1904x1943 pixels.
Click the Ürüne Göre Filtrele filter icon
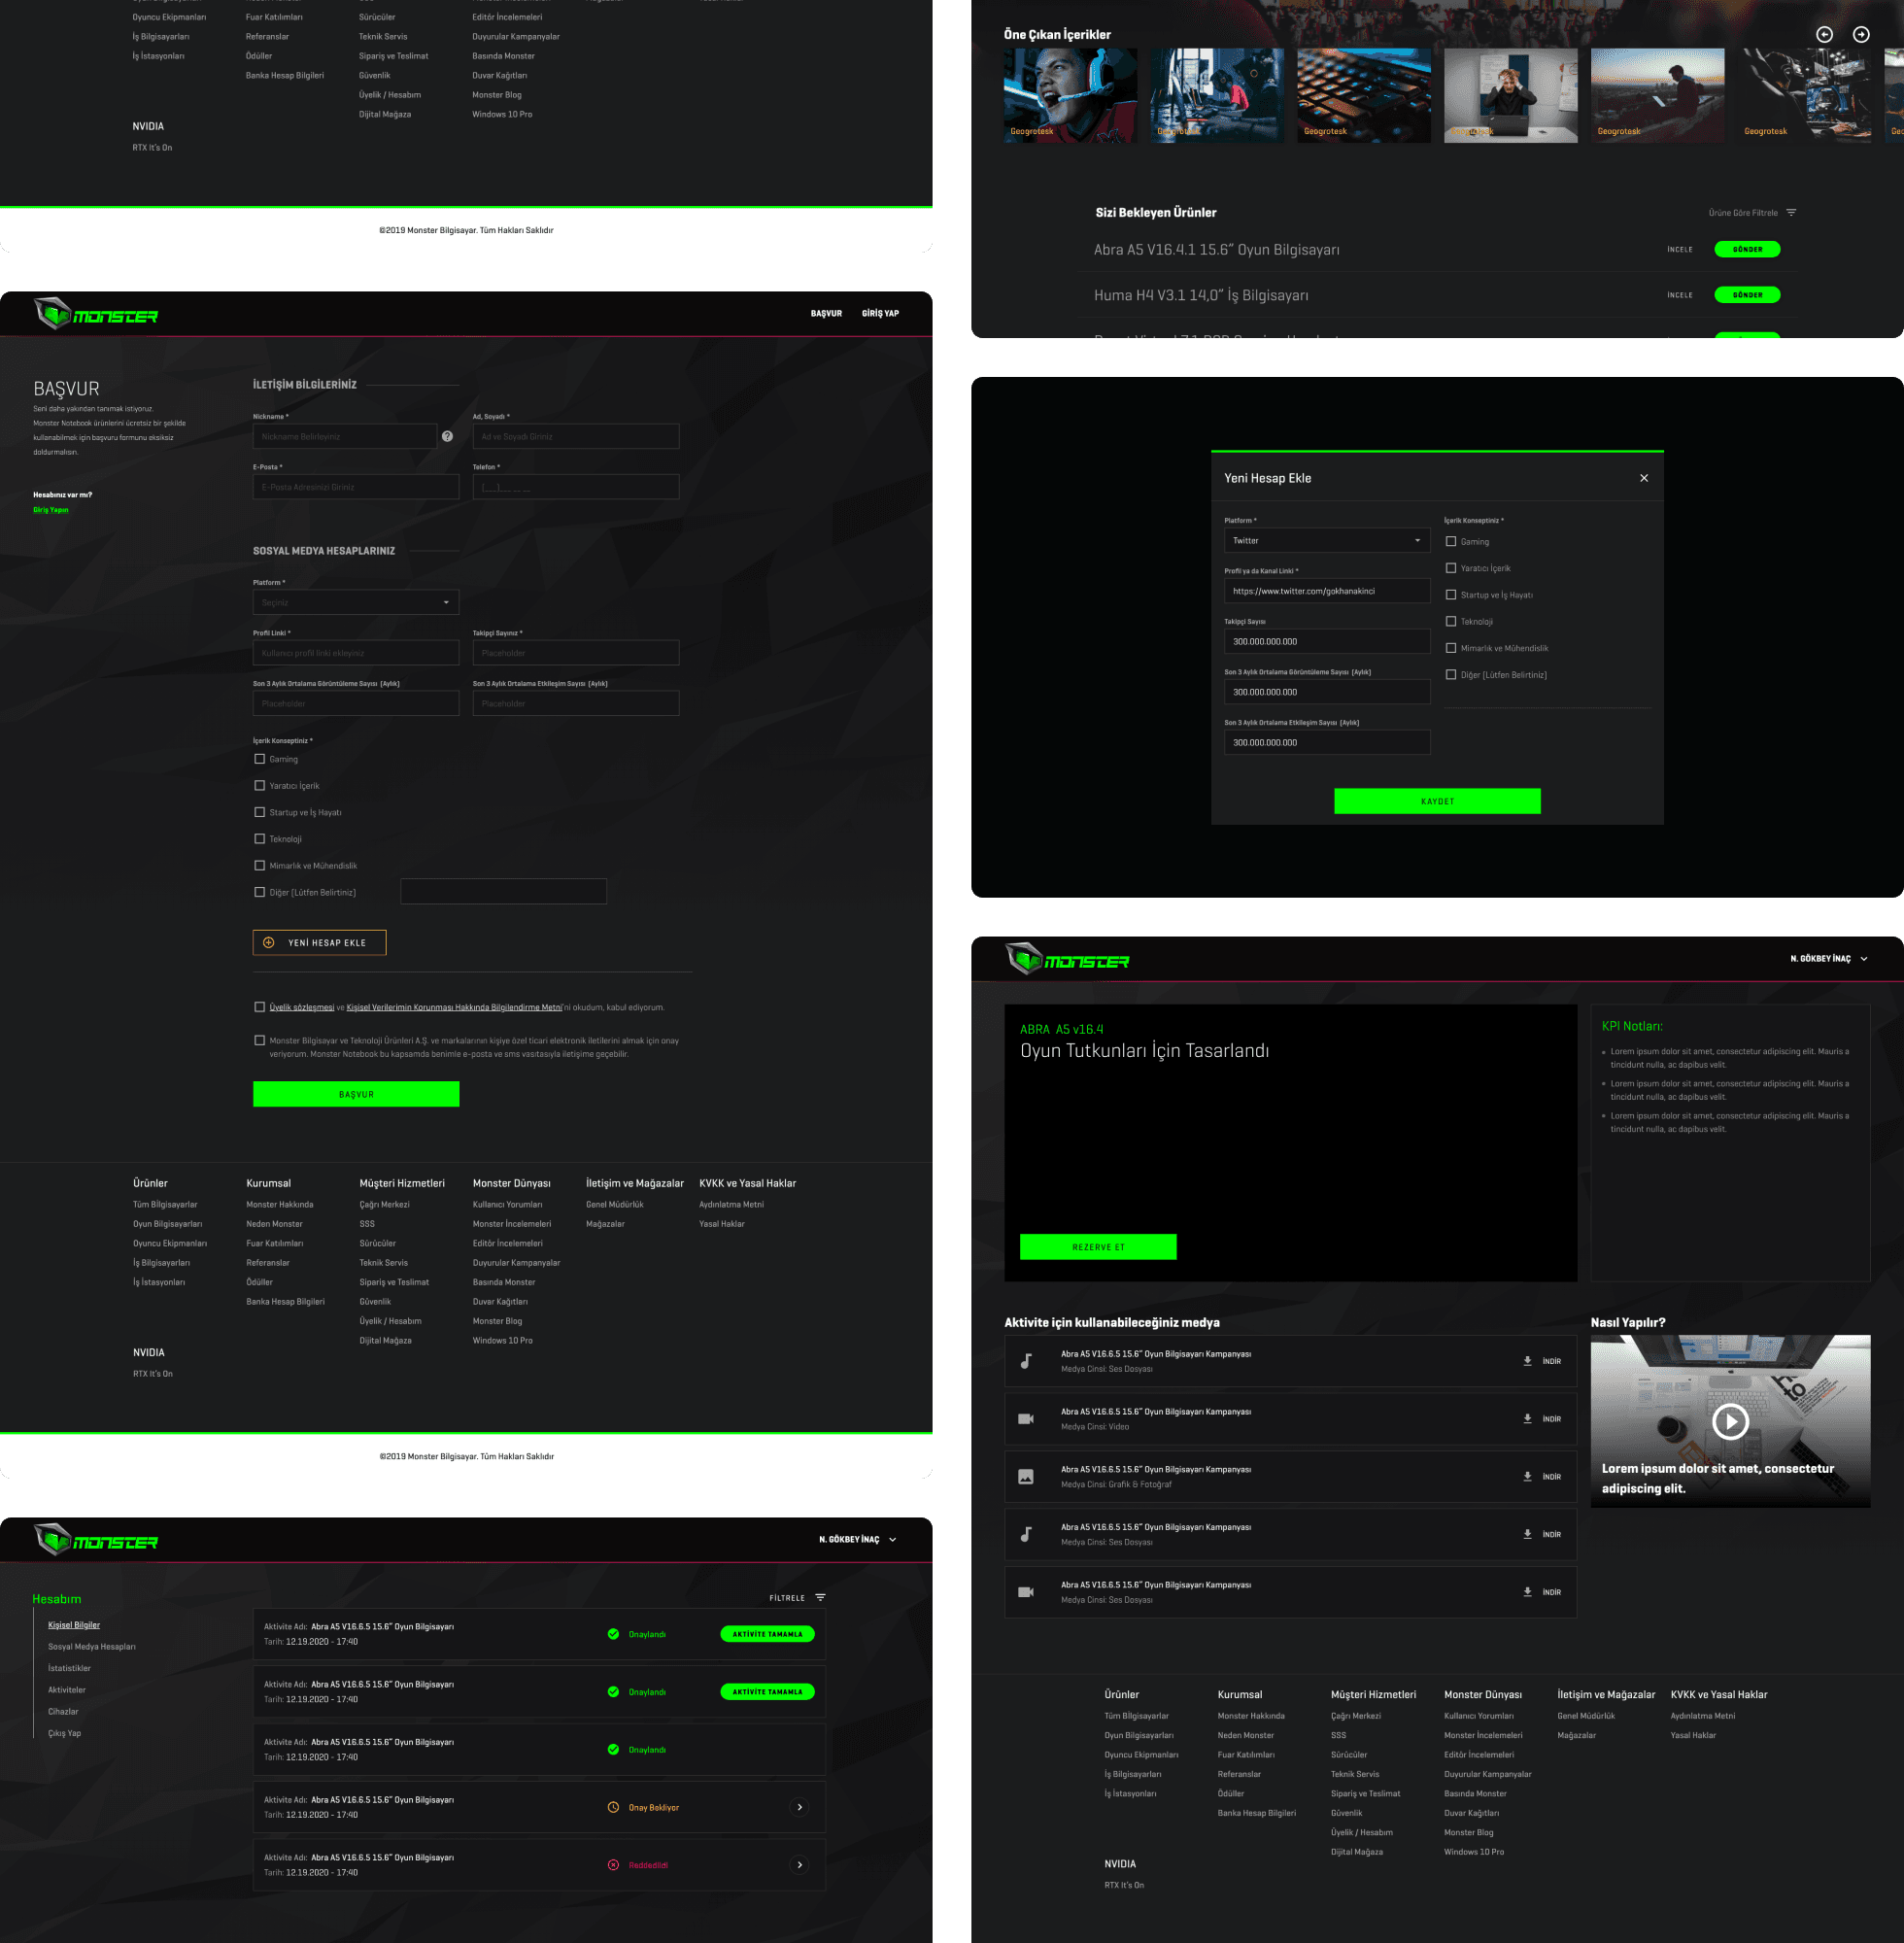click(1791, 212)
